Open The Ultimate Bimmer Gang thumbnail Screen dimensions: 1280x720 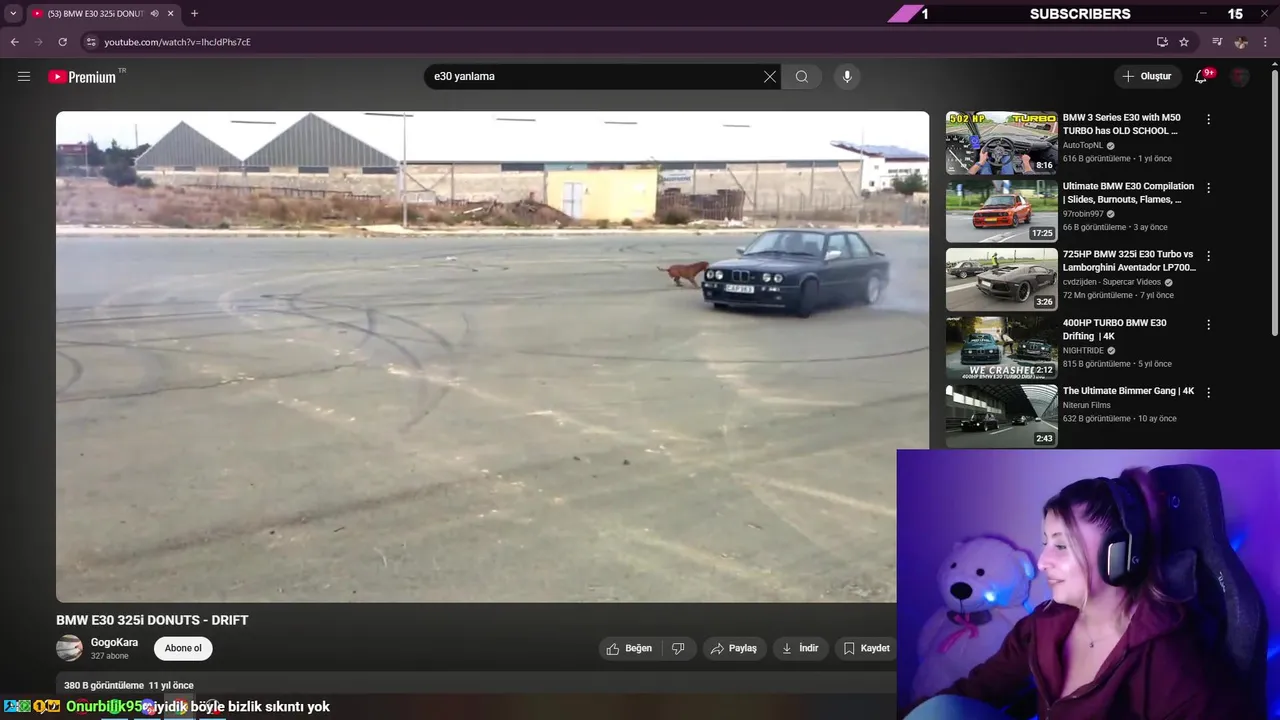click(x=1001, y=416)
